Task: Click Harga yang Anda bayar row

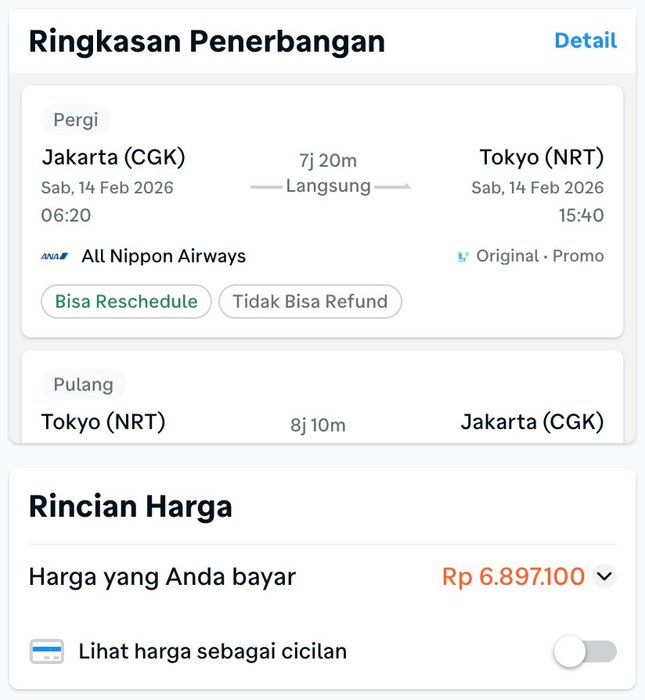Action: coord(322,576)
